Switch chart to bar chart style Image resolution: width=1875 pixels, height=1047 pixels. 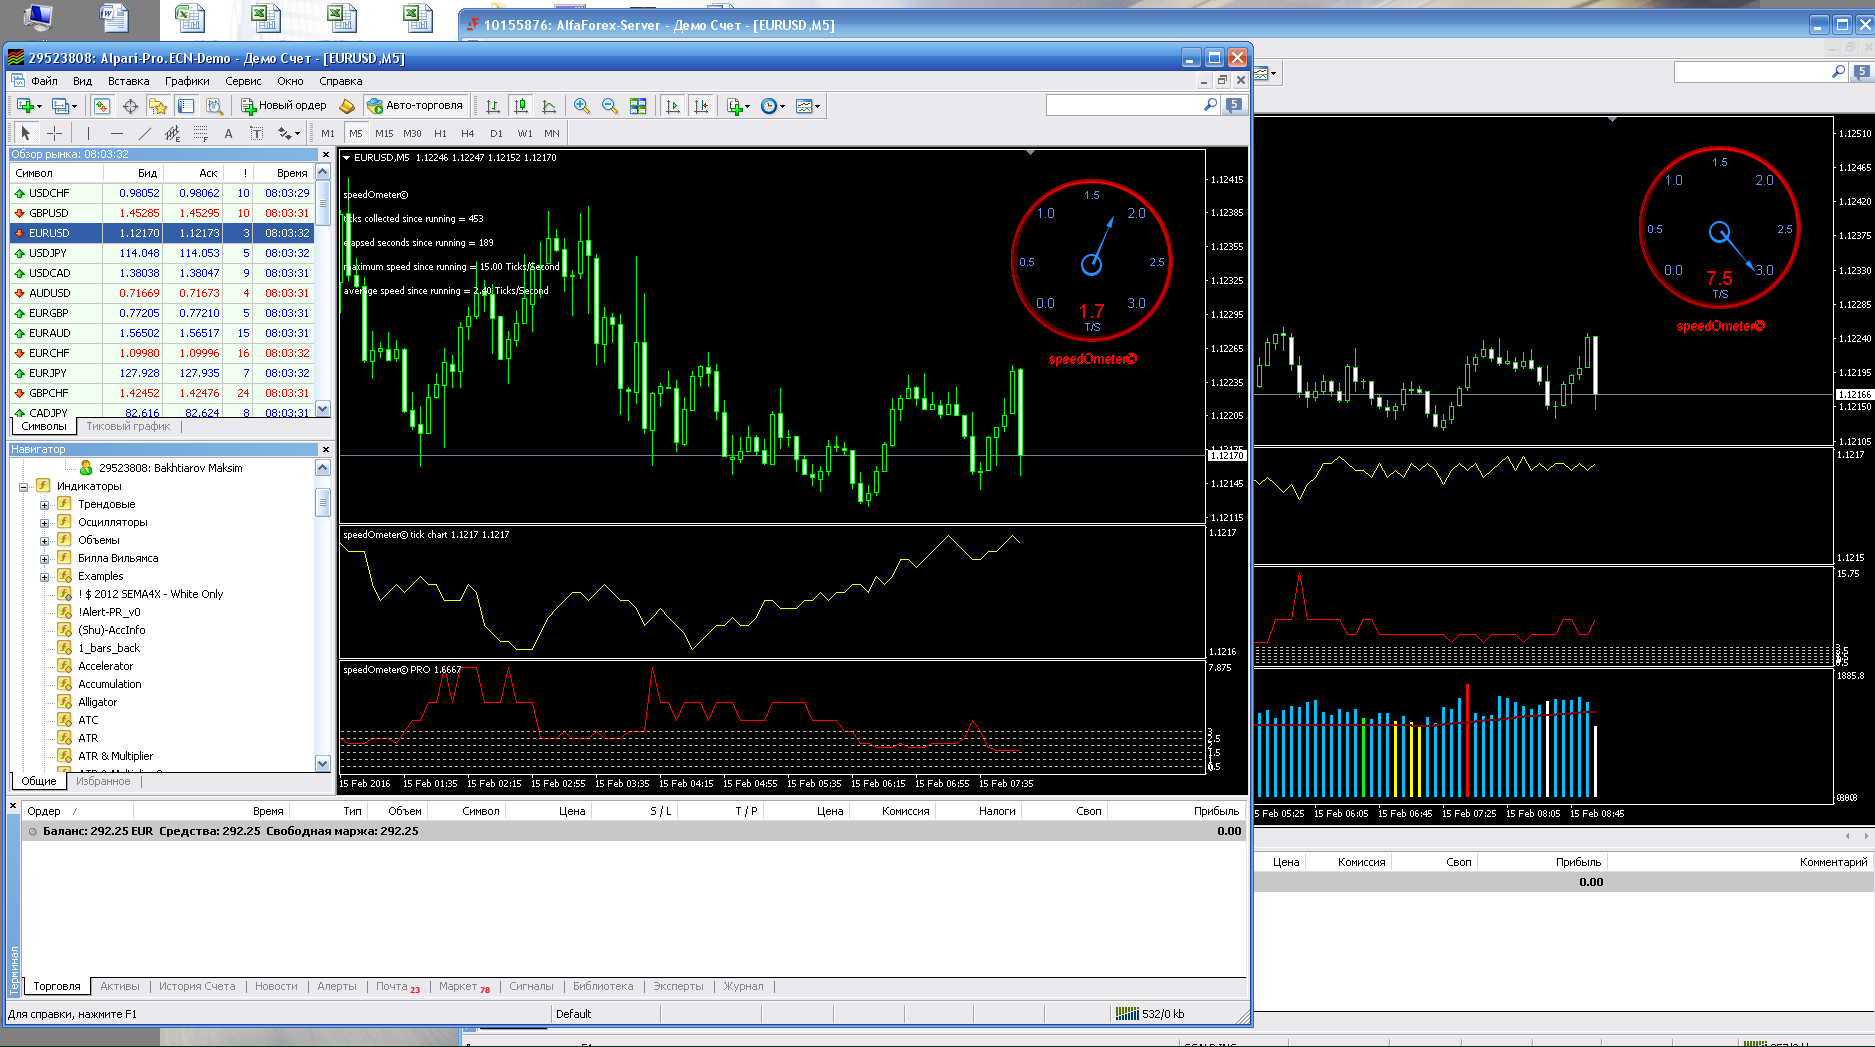(493, 106)
